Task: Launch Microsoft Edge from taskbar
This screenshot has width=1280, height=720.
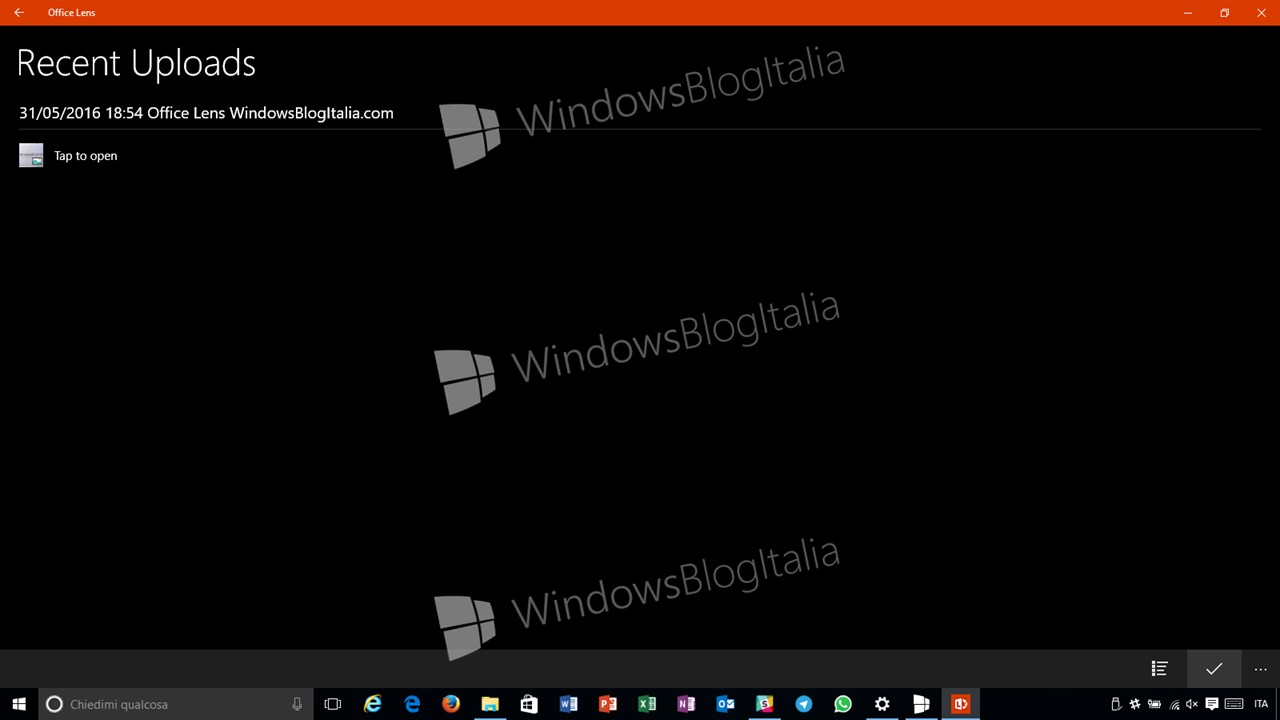Action: pos(412,704)
